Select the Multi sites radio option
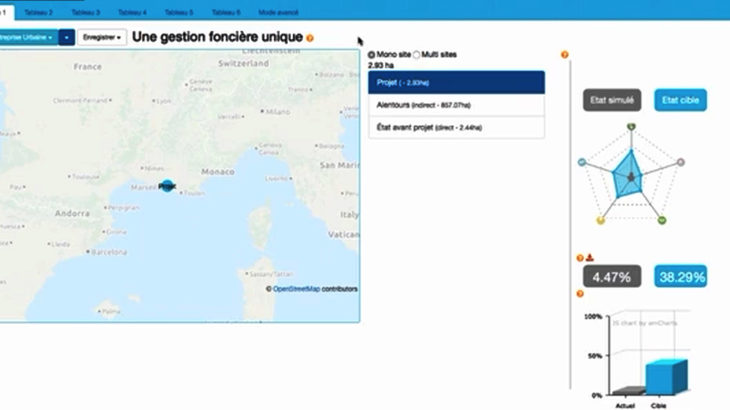730x410 pixels. coord(417,55)
